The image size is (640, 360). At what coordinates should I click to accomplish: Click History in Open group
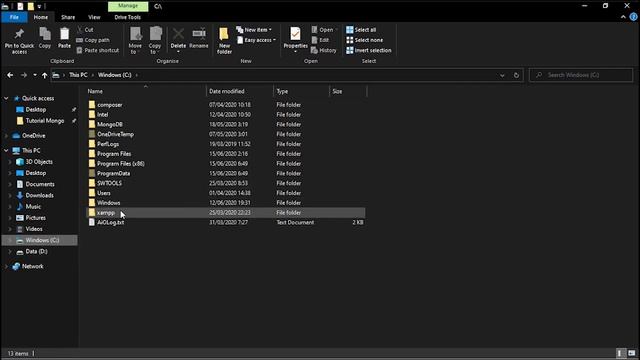tap(324, 50)
